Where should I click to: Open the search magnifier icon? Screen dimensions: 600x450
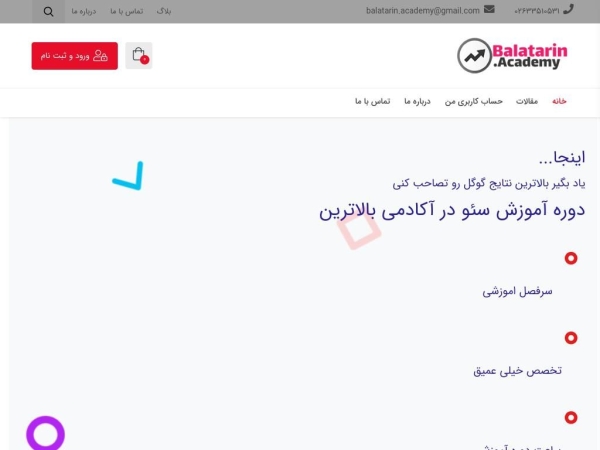[48, 11]
